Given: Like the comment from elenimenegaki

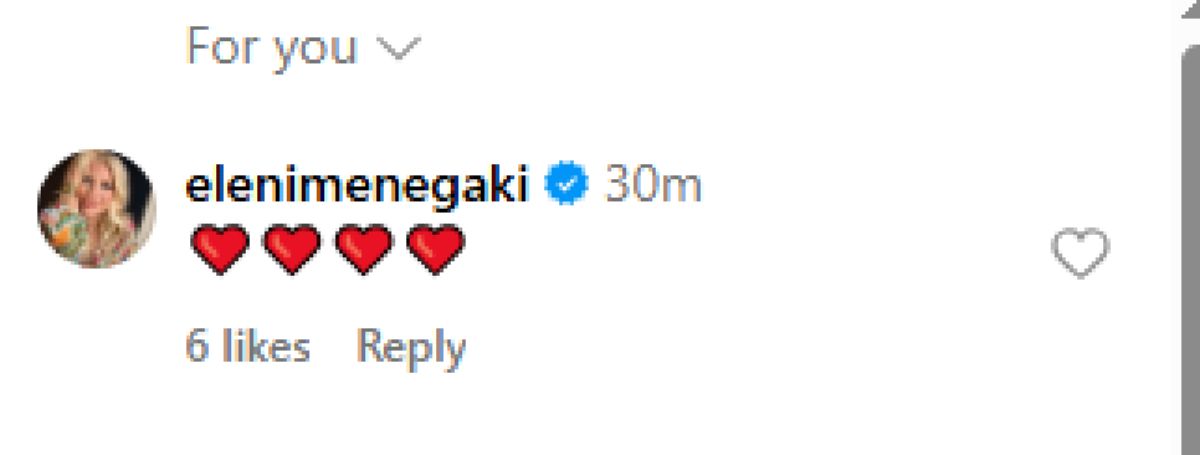Looking at the screenshot, I should [1080, 252].
